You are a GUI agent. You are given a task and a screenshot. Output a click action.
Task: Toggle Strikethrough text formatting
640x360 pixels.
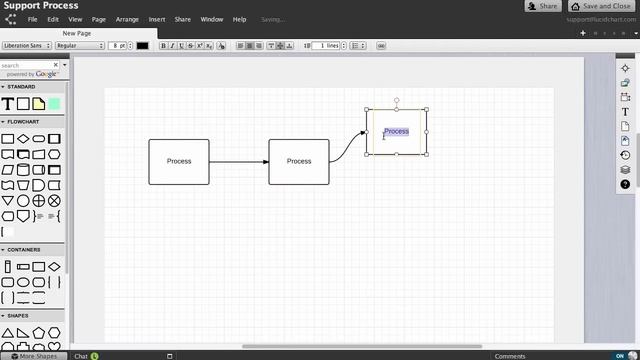(x=190, y=46)
